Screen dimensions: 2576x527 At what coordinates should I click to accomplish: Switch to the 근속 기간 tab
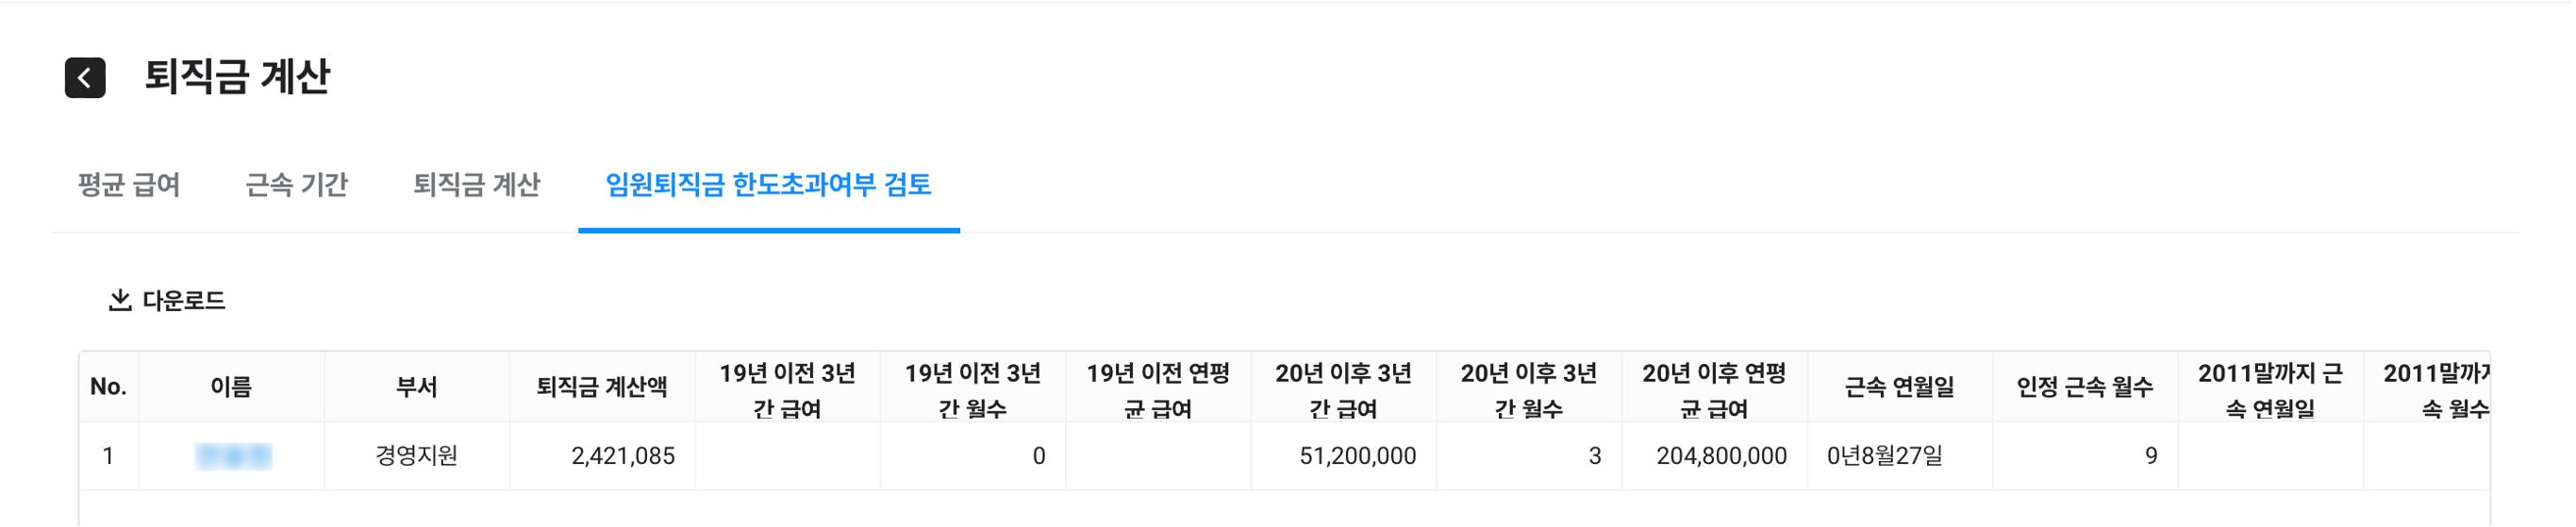296,185
